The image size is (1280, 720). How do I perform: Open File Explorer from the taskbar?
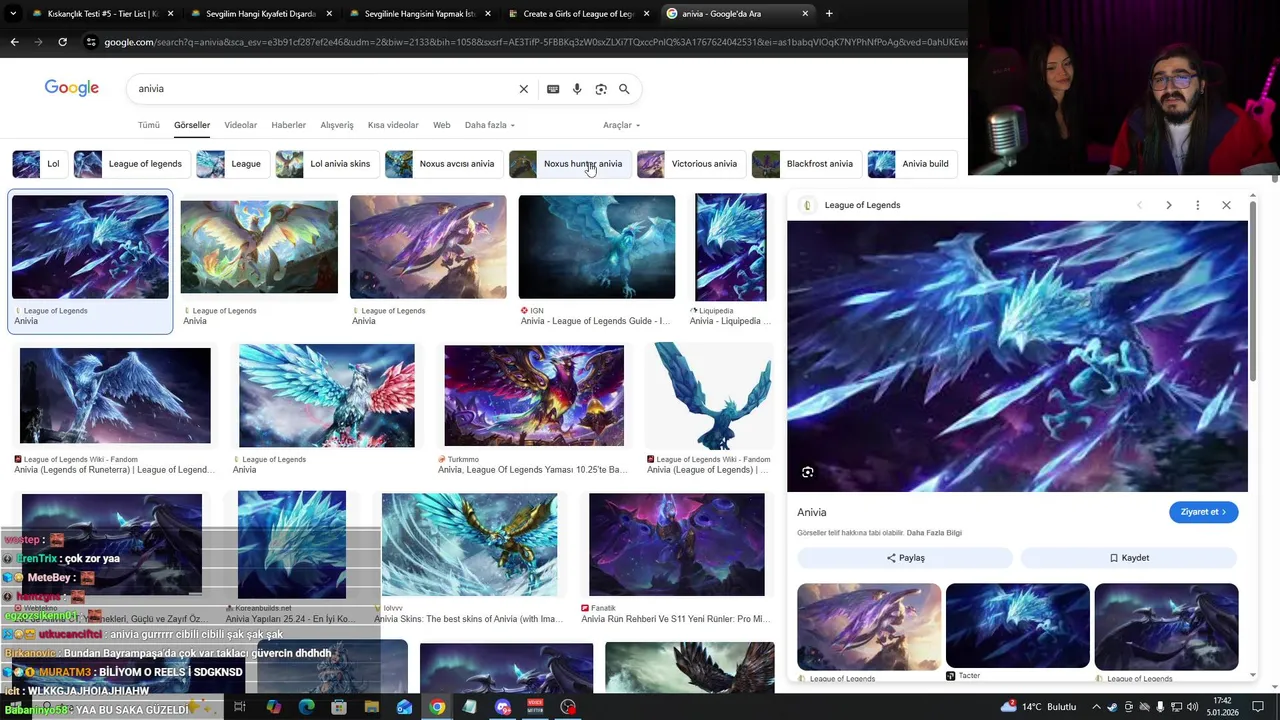[371, 707]
